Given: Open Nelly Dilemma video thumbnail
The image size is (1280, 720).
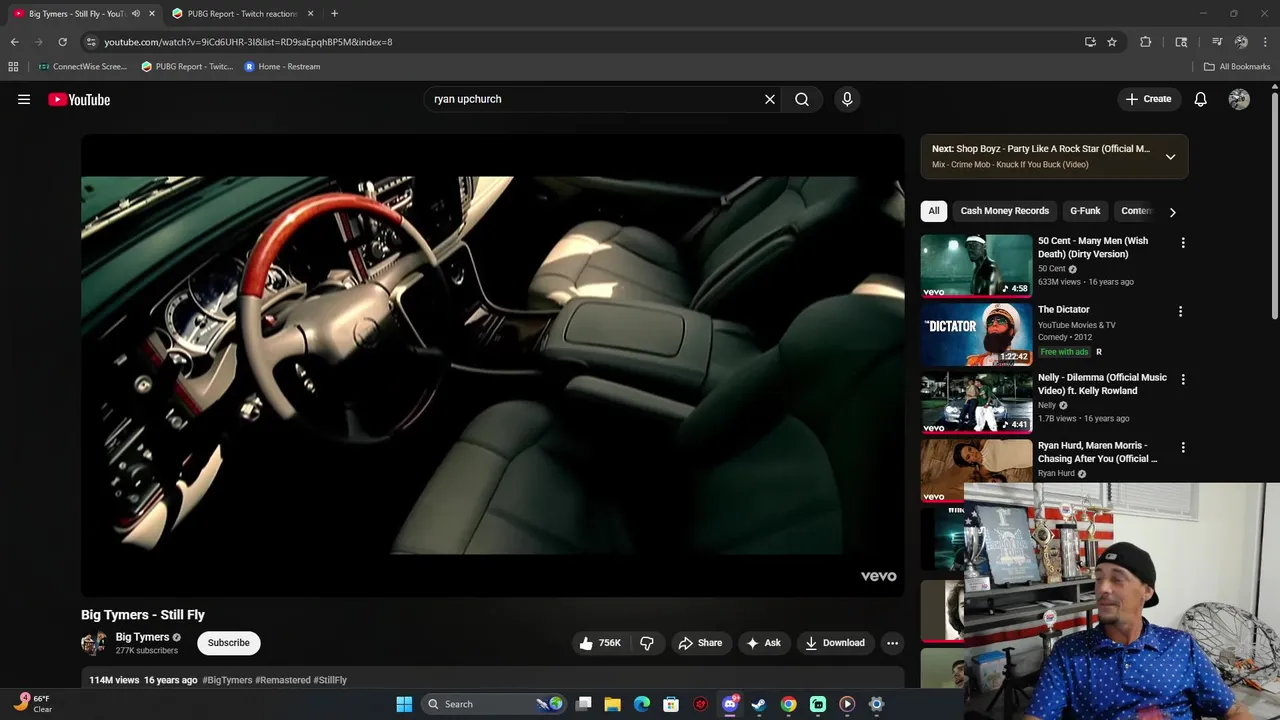Looking at the screenshot, I should [x=976, y=402].
